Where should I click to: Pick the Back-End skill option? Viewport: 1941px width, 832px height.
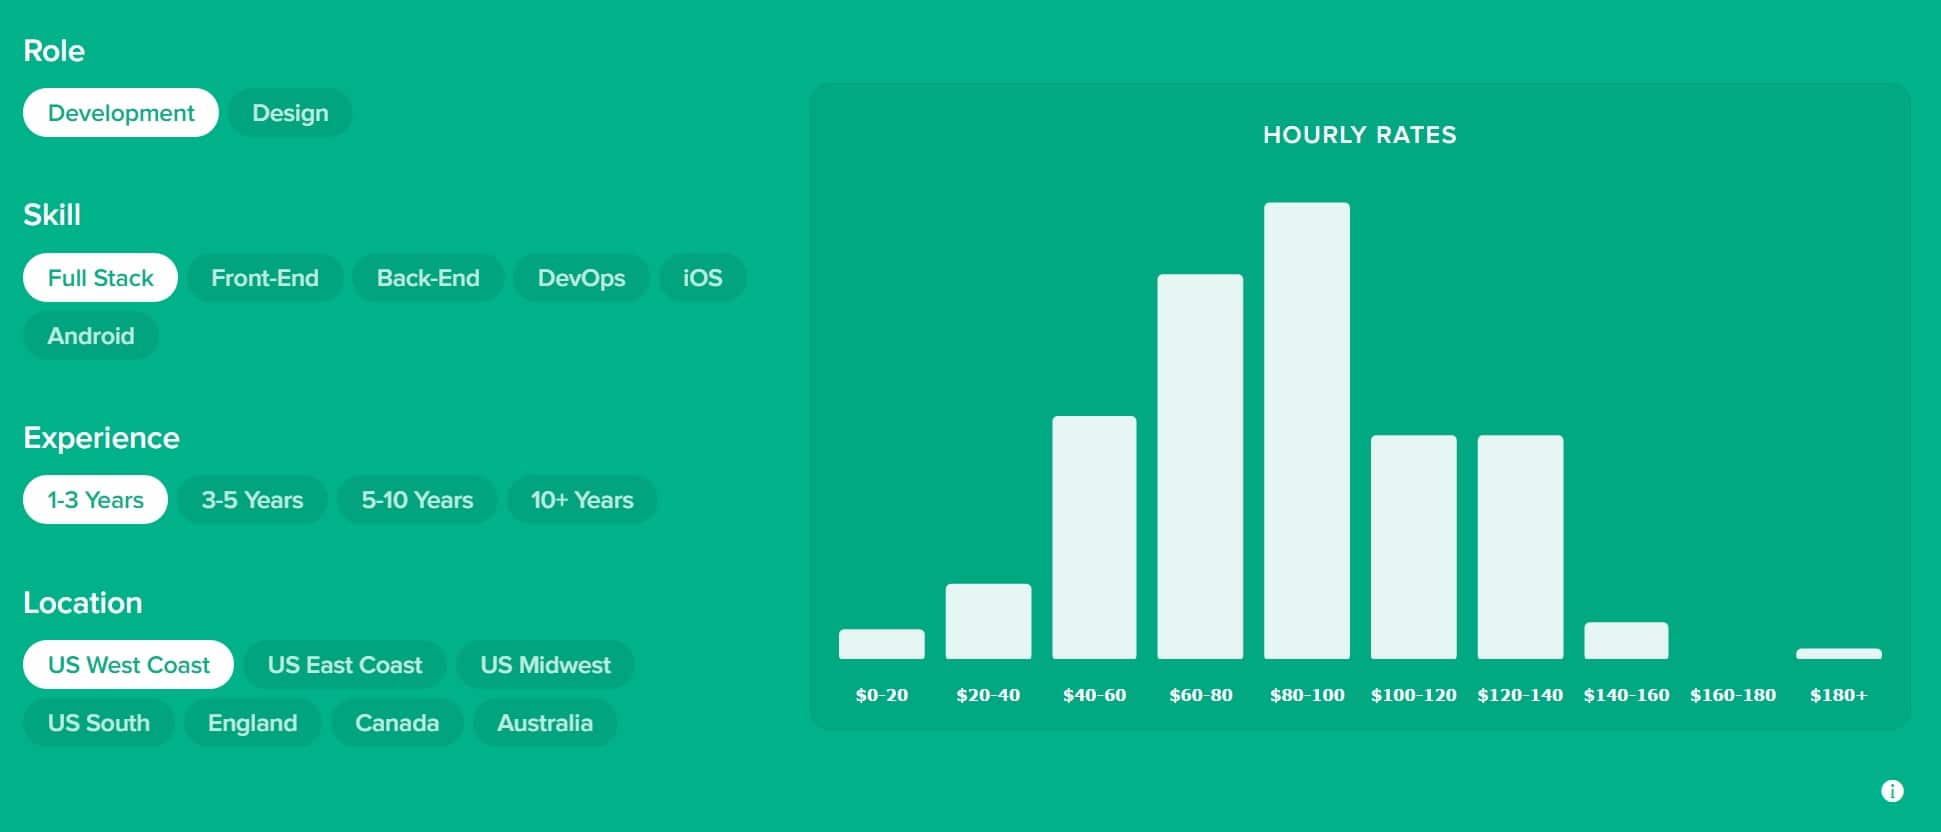coord(428,278)
